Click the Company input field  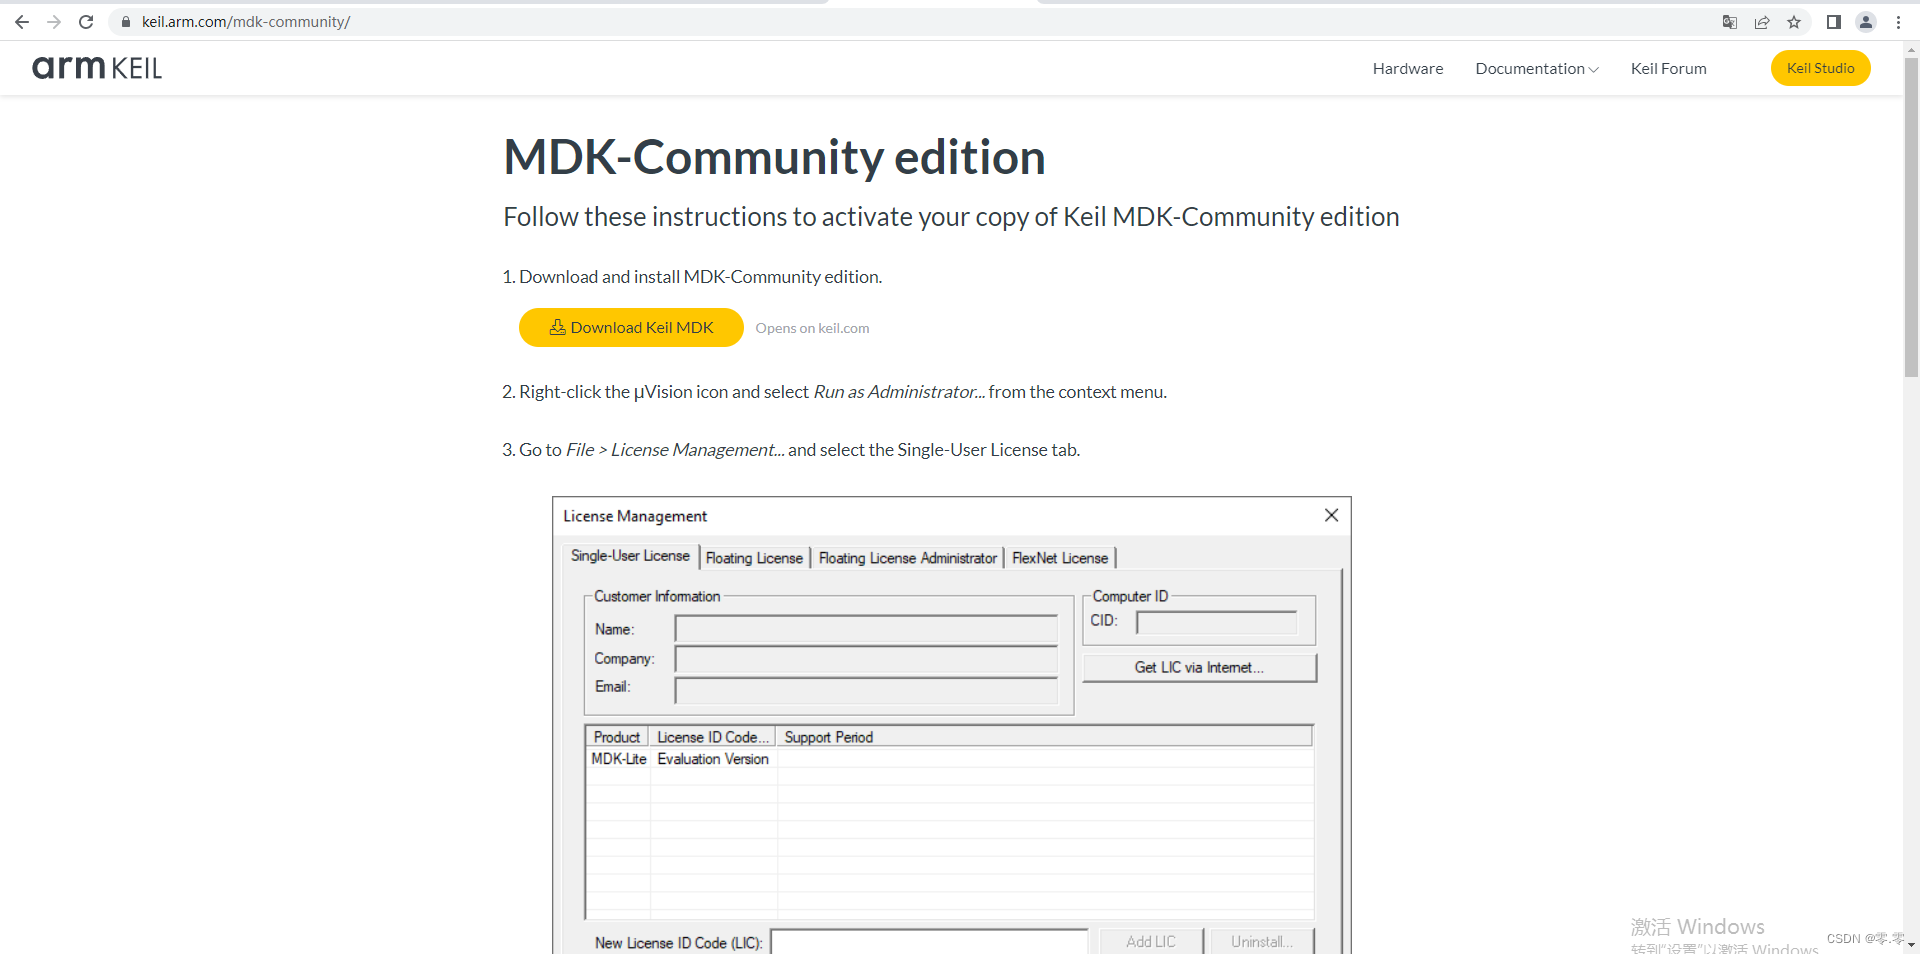click(866, 659)
